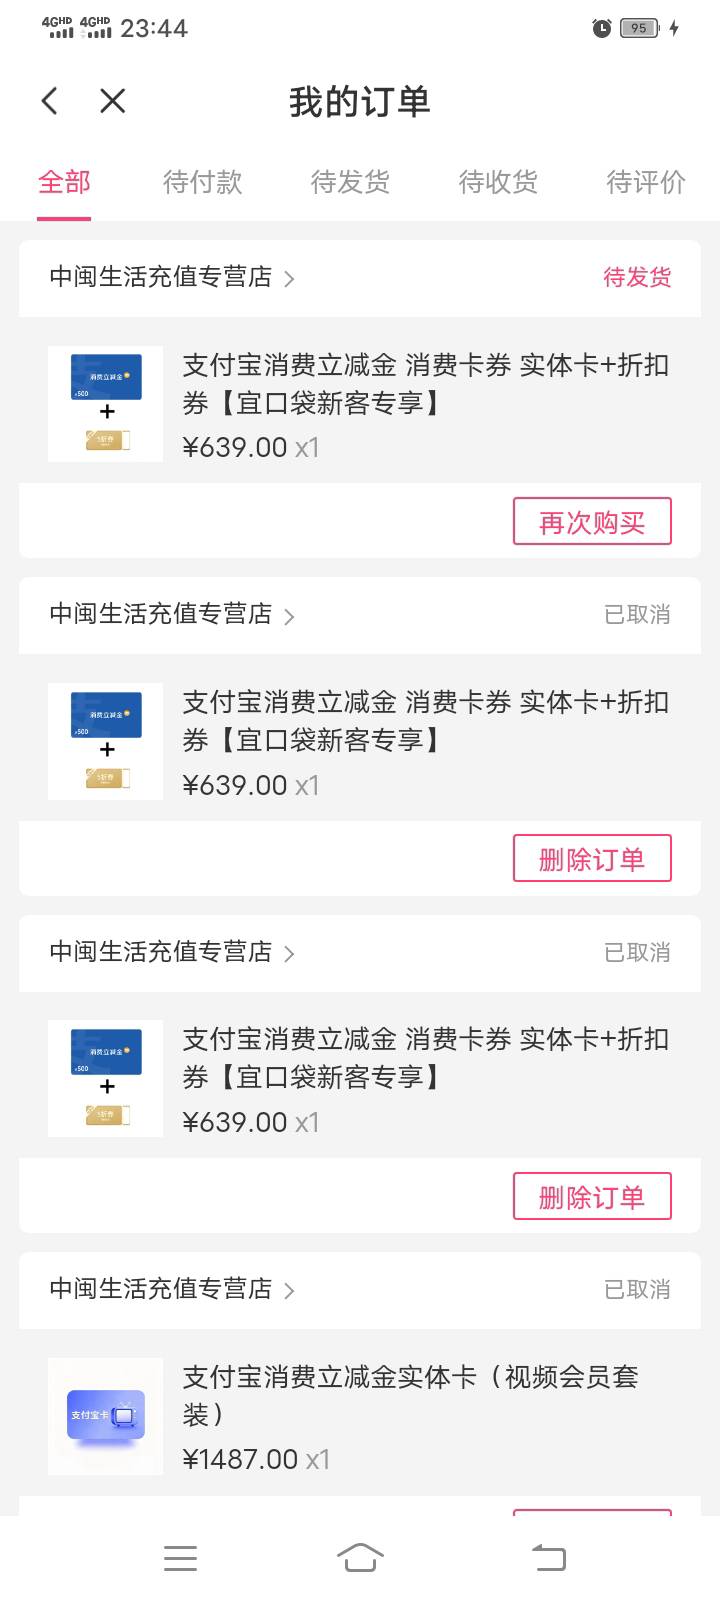Click 删除订单 on the third order
Viewport: 720px width, 1600px height.
(592, 1197)
